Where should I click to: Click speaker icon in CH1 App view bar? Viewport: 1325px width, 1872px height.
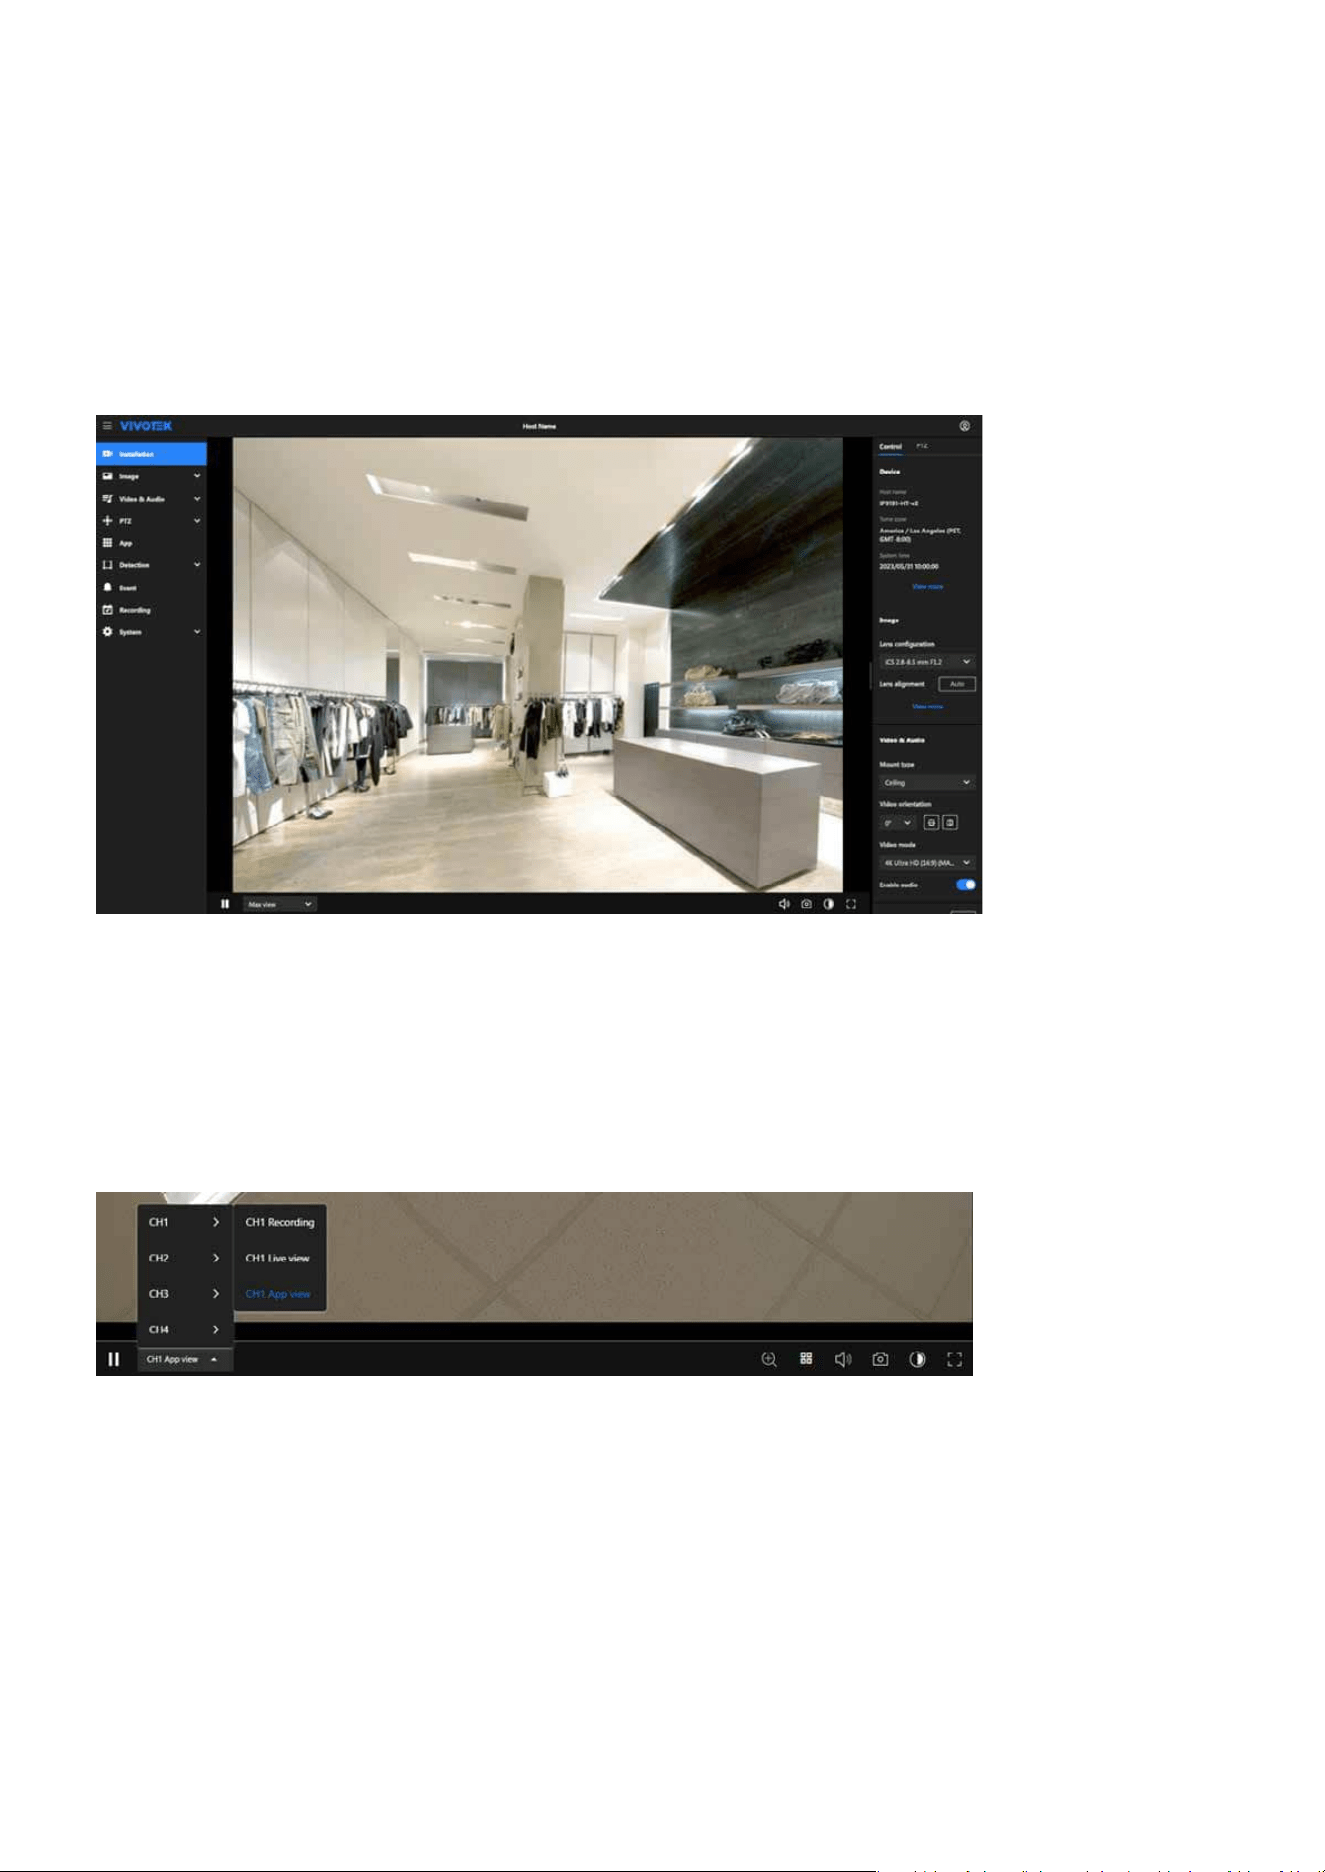[843, 1359]
